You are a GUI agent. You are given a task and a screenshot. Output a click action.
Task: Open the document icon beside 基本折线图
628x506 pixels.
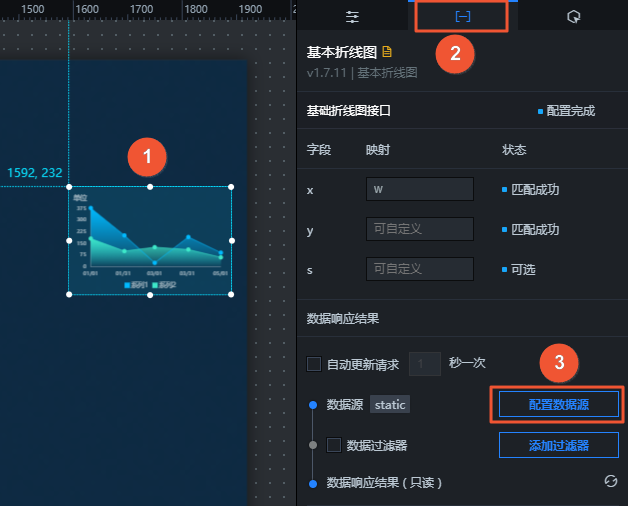pos(387,52)
